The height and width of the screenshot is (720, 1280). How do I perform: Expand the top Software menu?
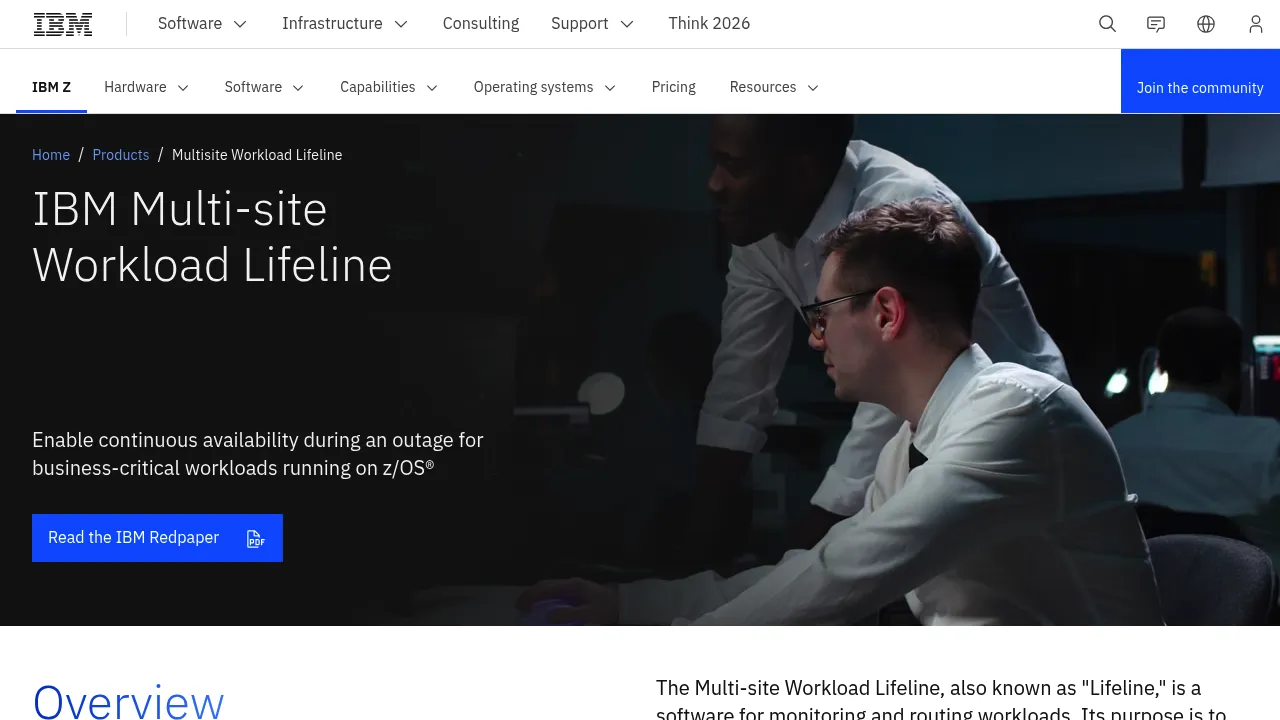tap(203, 23)
